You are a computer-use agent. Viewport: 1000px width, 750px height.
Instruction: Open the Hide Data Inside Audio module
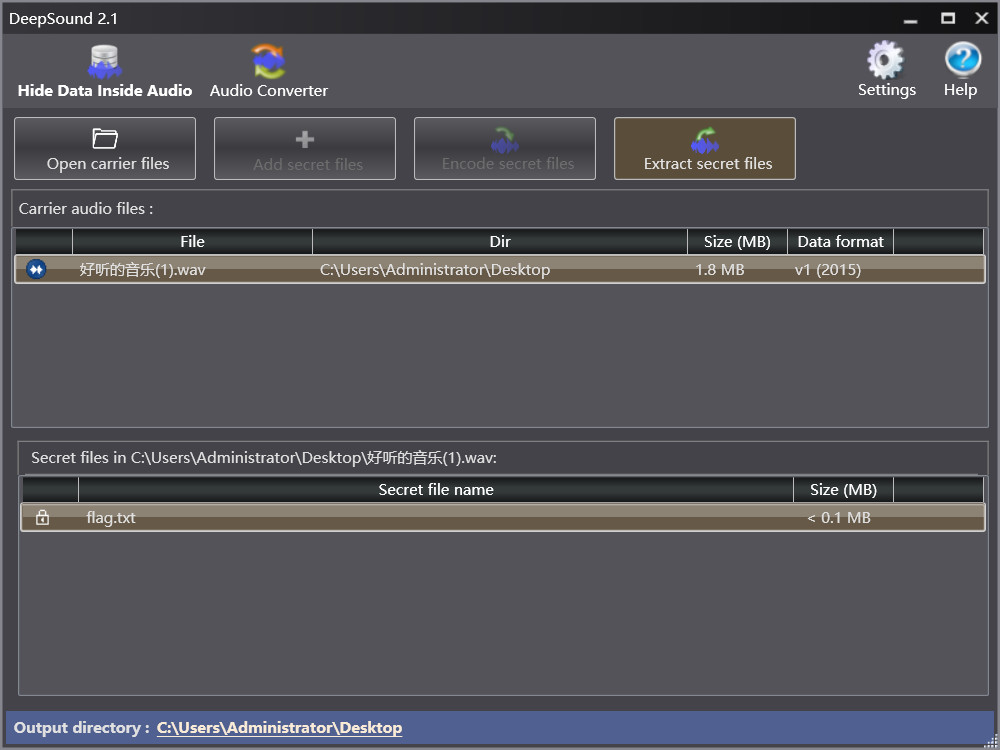[105, 71]
